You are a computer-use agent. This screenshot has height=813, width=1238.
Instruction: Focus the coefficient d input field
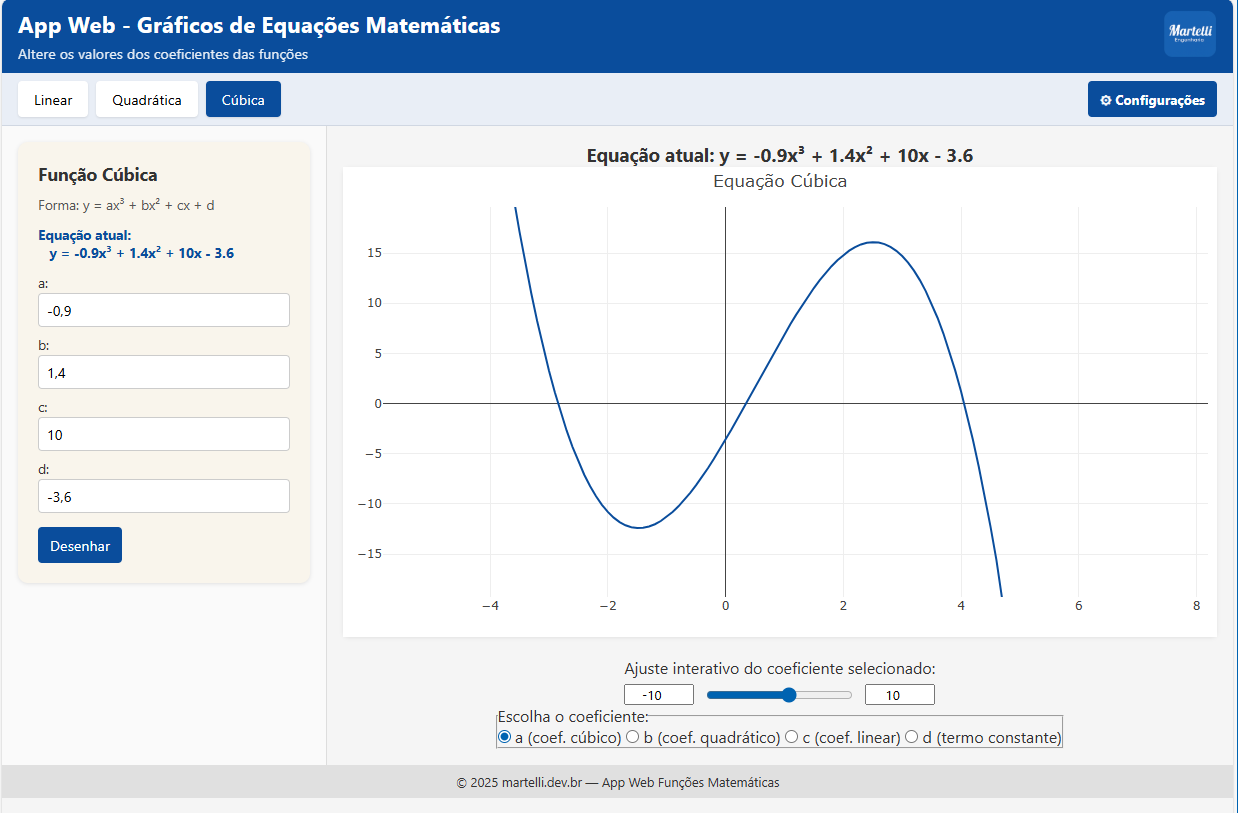tap(164, 497)
